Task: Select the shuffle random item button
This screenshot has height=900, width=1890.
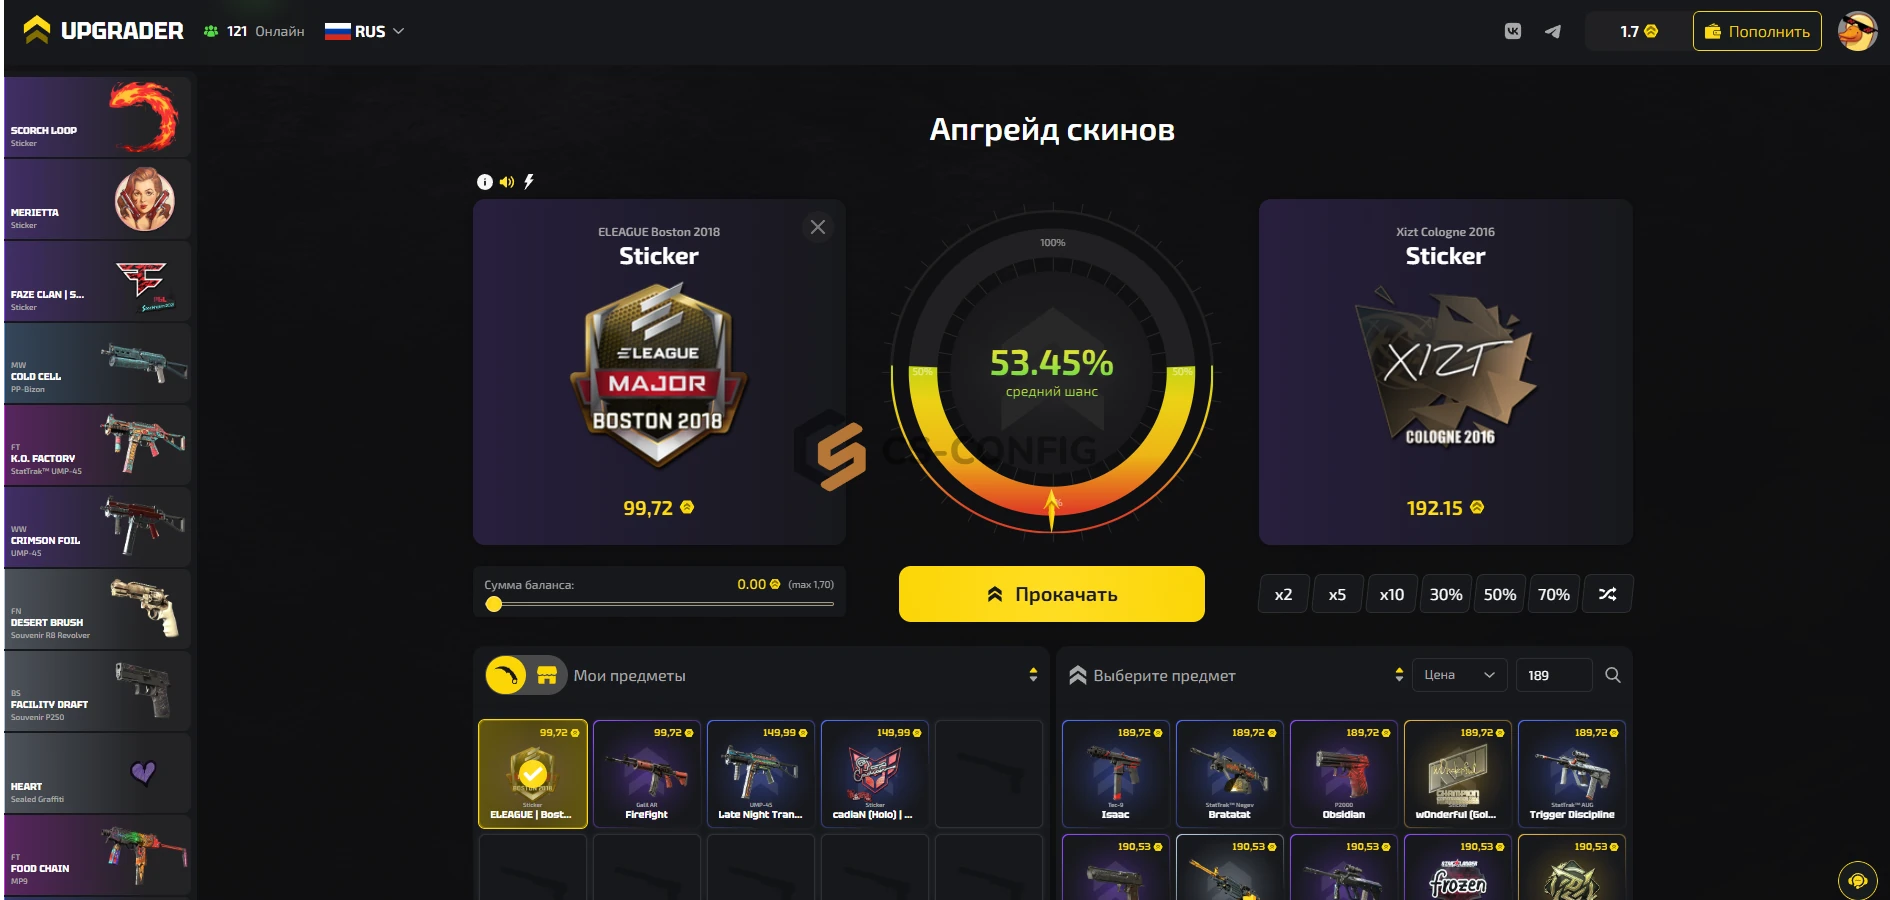Action: (x=1607, y=594)
